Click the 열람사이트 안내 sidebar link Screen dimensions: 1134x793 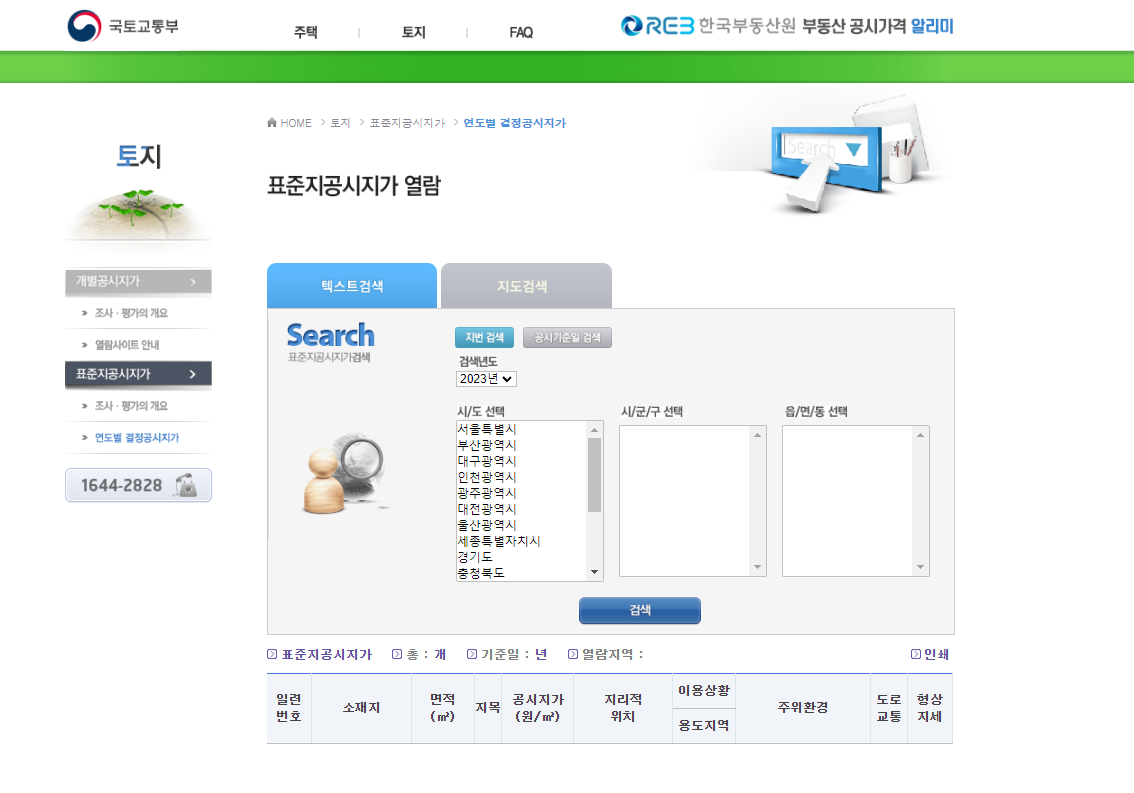(128, 342)
